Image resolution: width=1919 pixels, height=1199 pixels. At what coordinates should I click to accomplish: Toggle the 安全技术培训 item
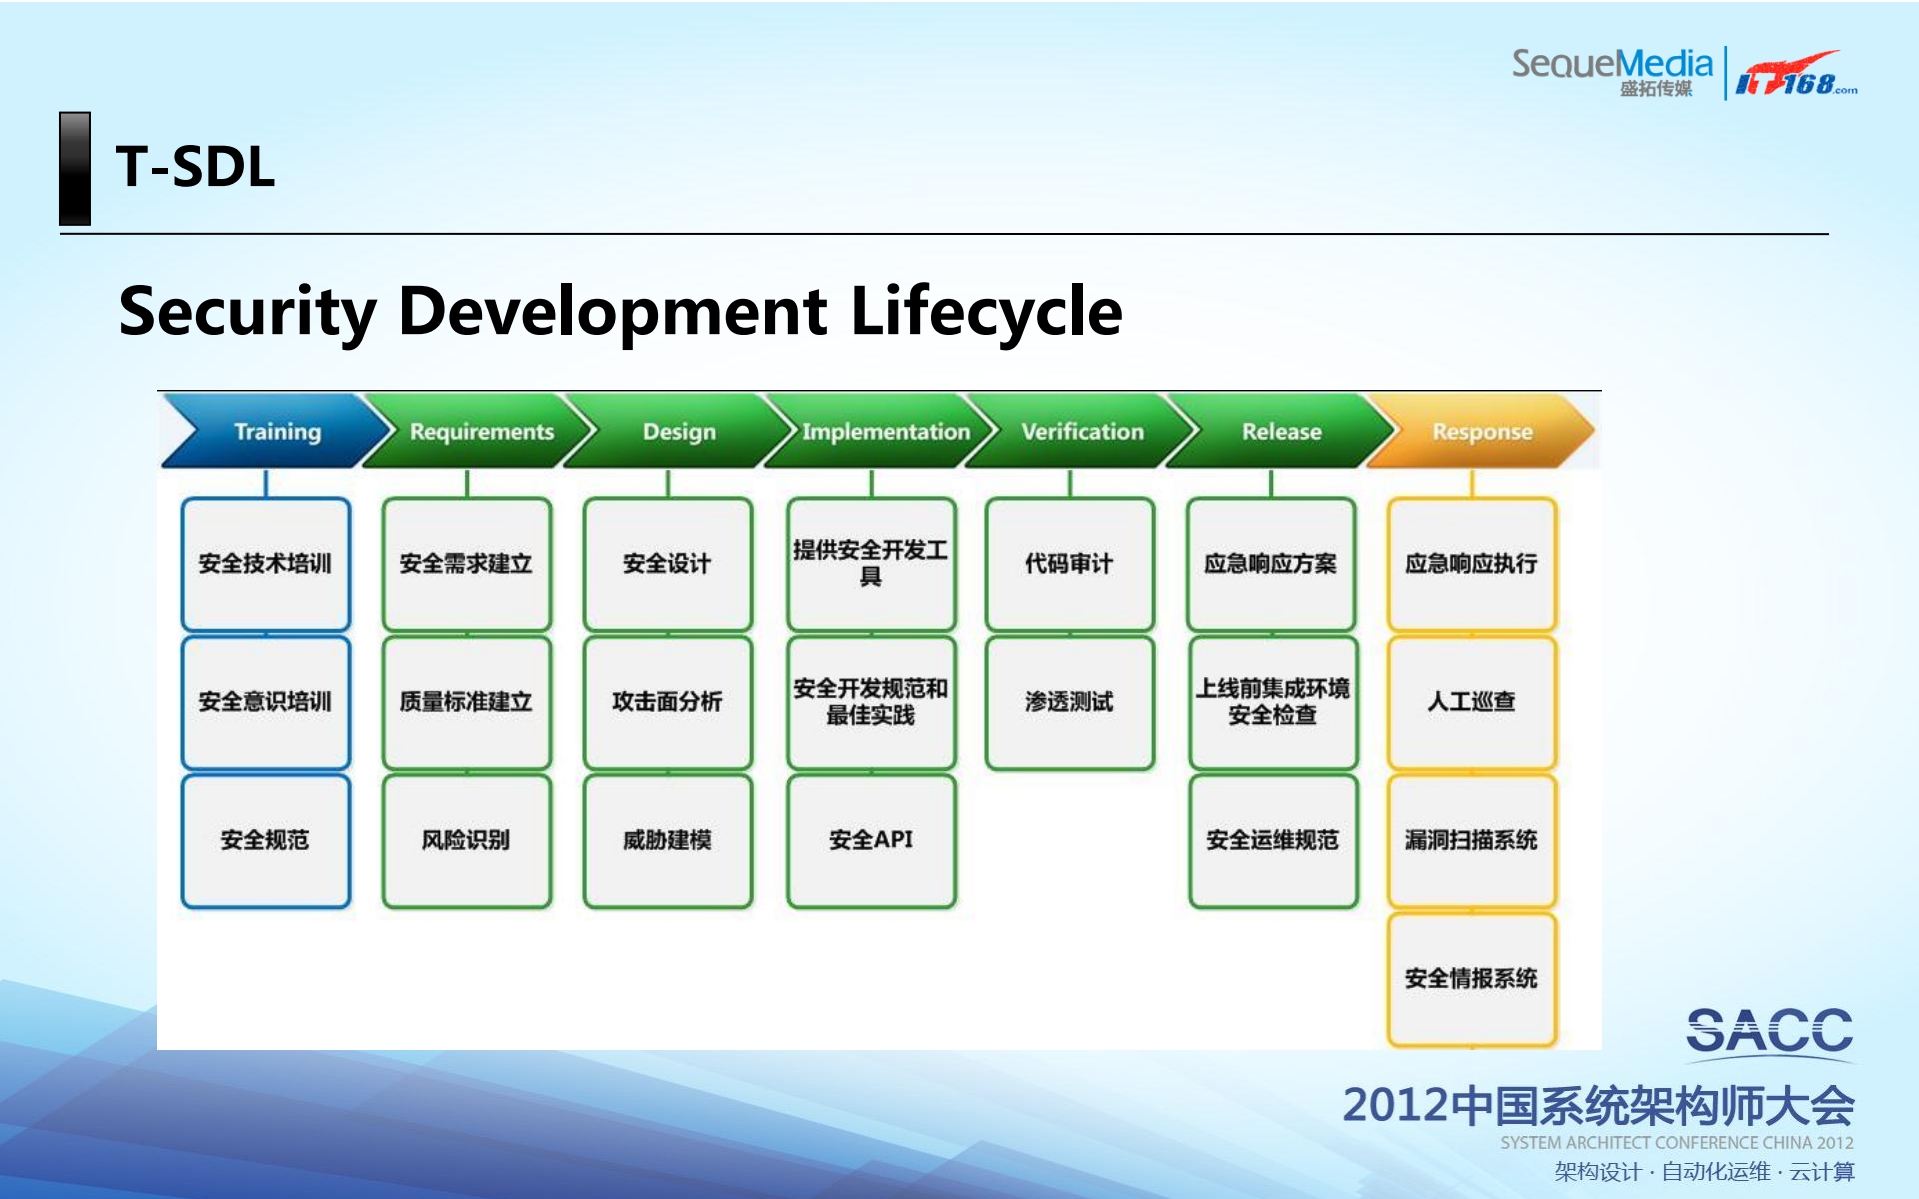pyautogui.click(x=265, y=564)
